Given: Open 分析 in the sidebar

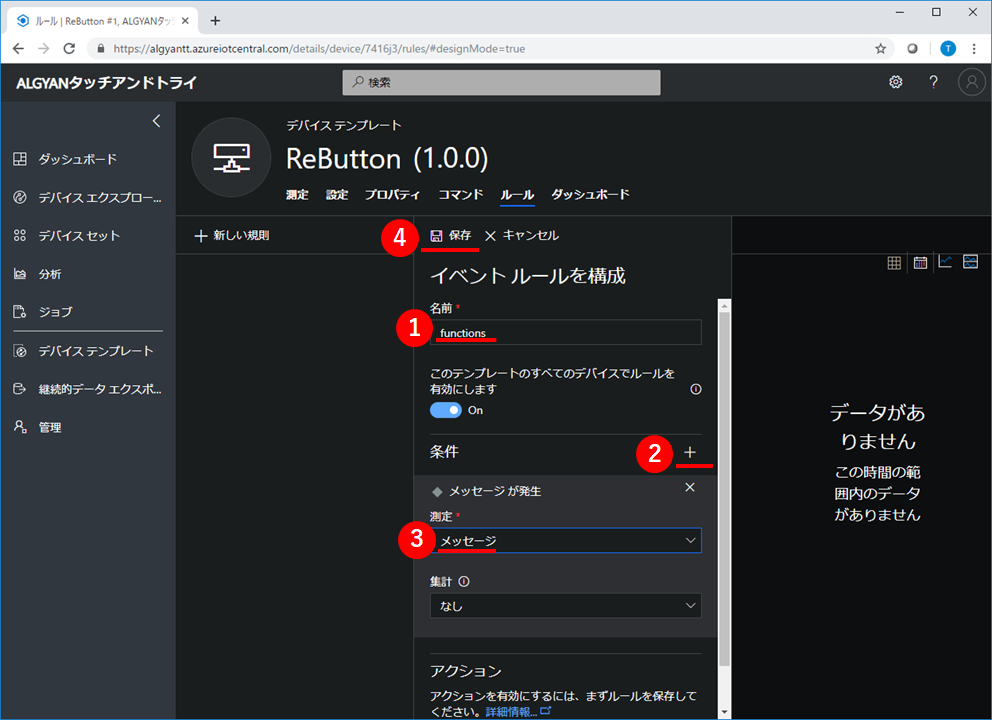Looking at the screenshot, I should [x=37, y=274].
